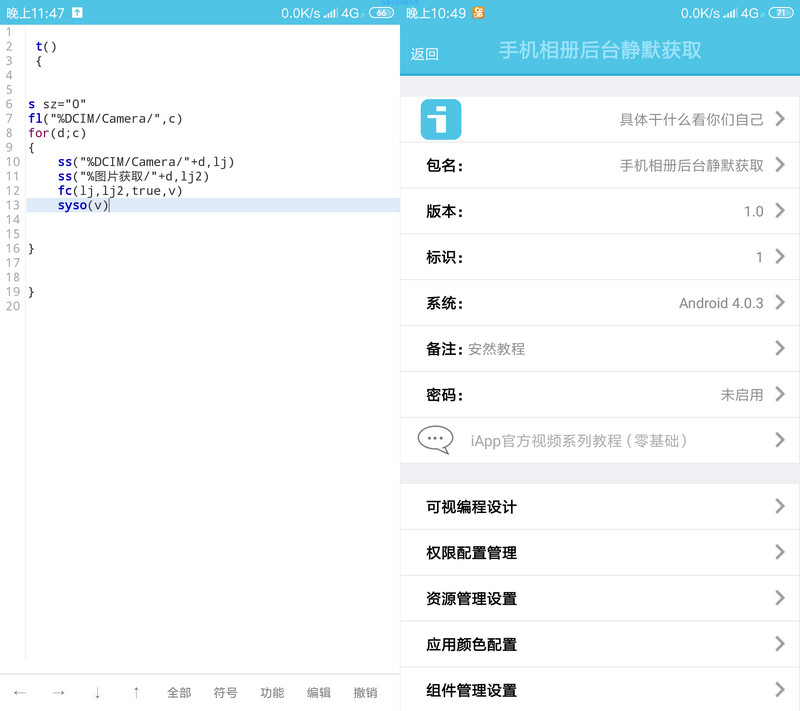Open the 符号 menu in bottom bar

click(x=226, y=691)
